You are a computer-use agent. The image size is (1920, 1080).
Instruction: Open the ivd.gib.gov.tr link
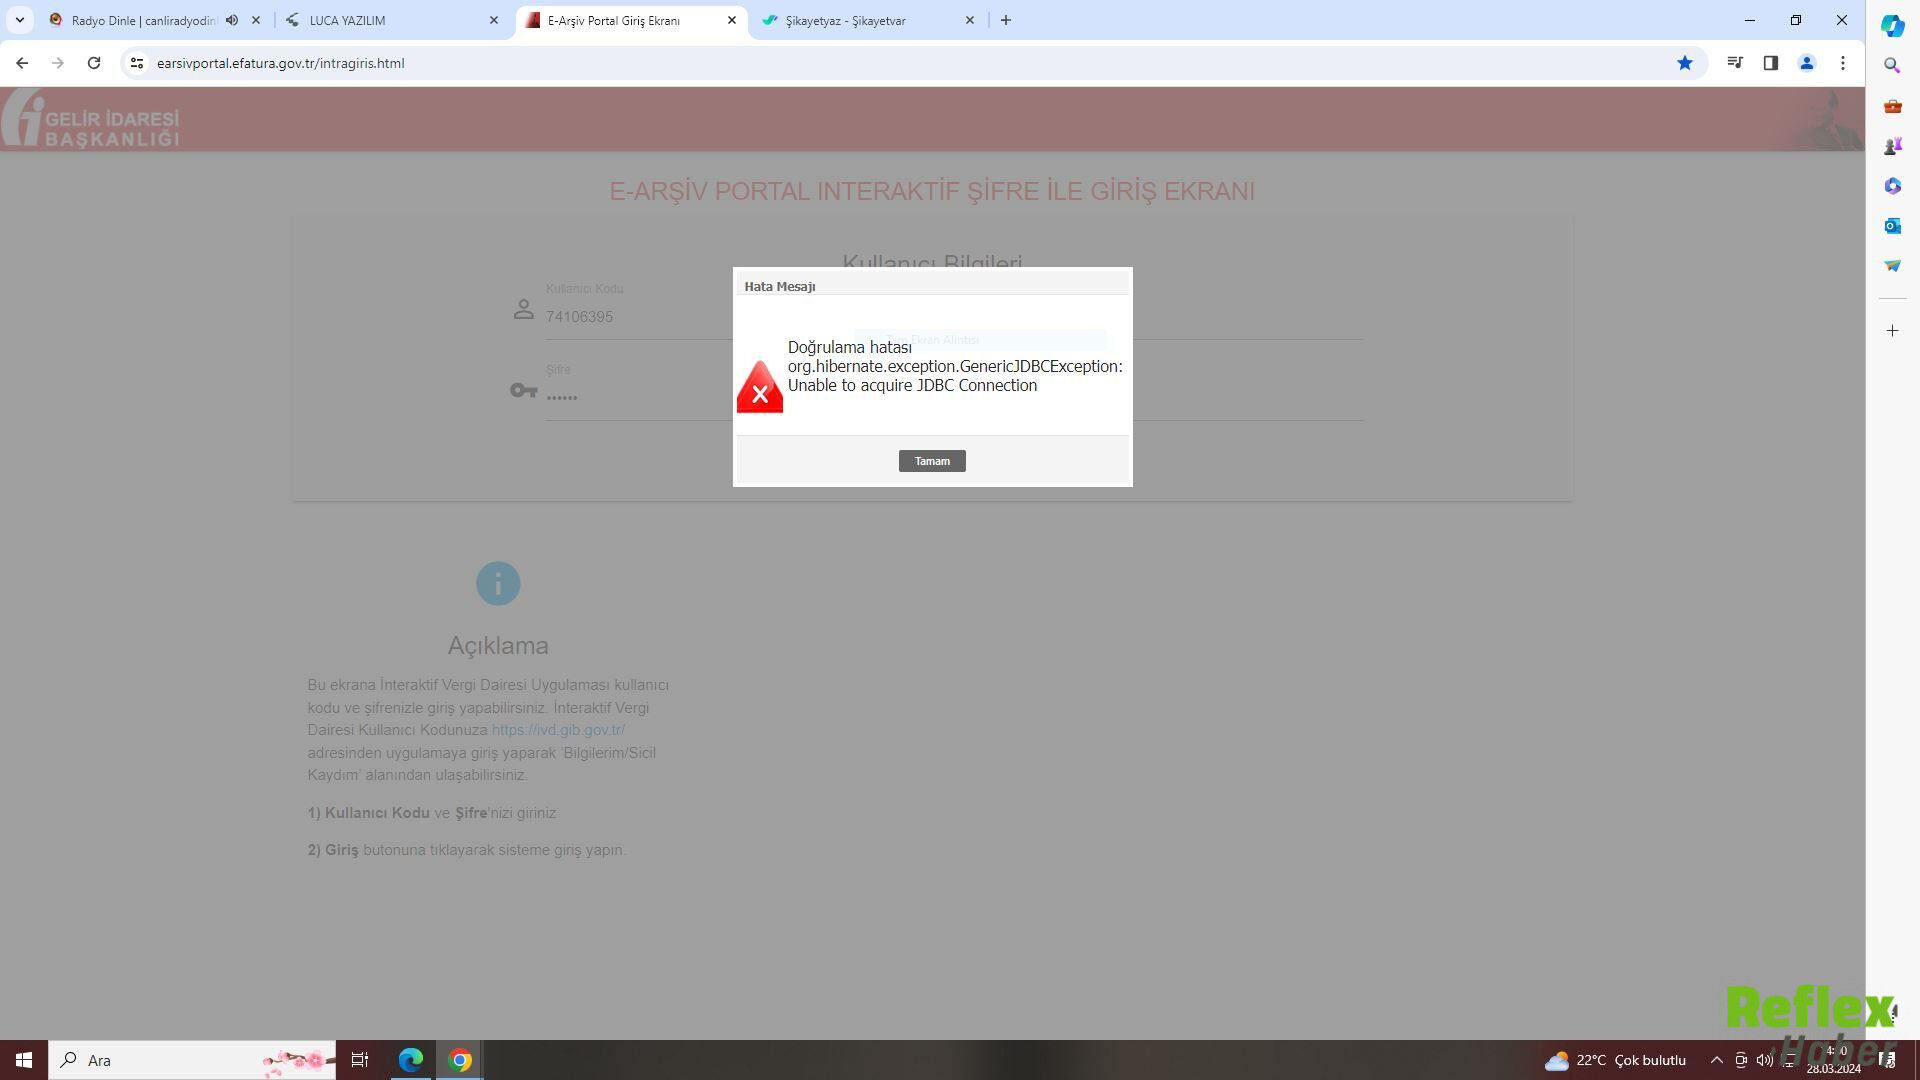pyautogui.click(x=557, y=730)
